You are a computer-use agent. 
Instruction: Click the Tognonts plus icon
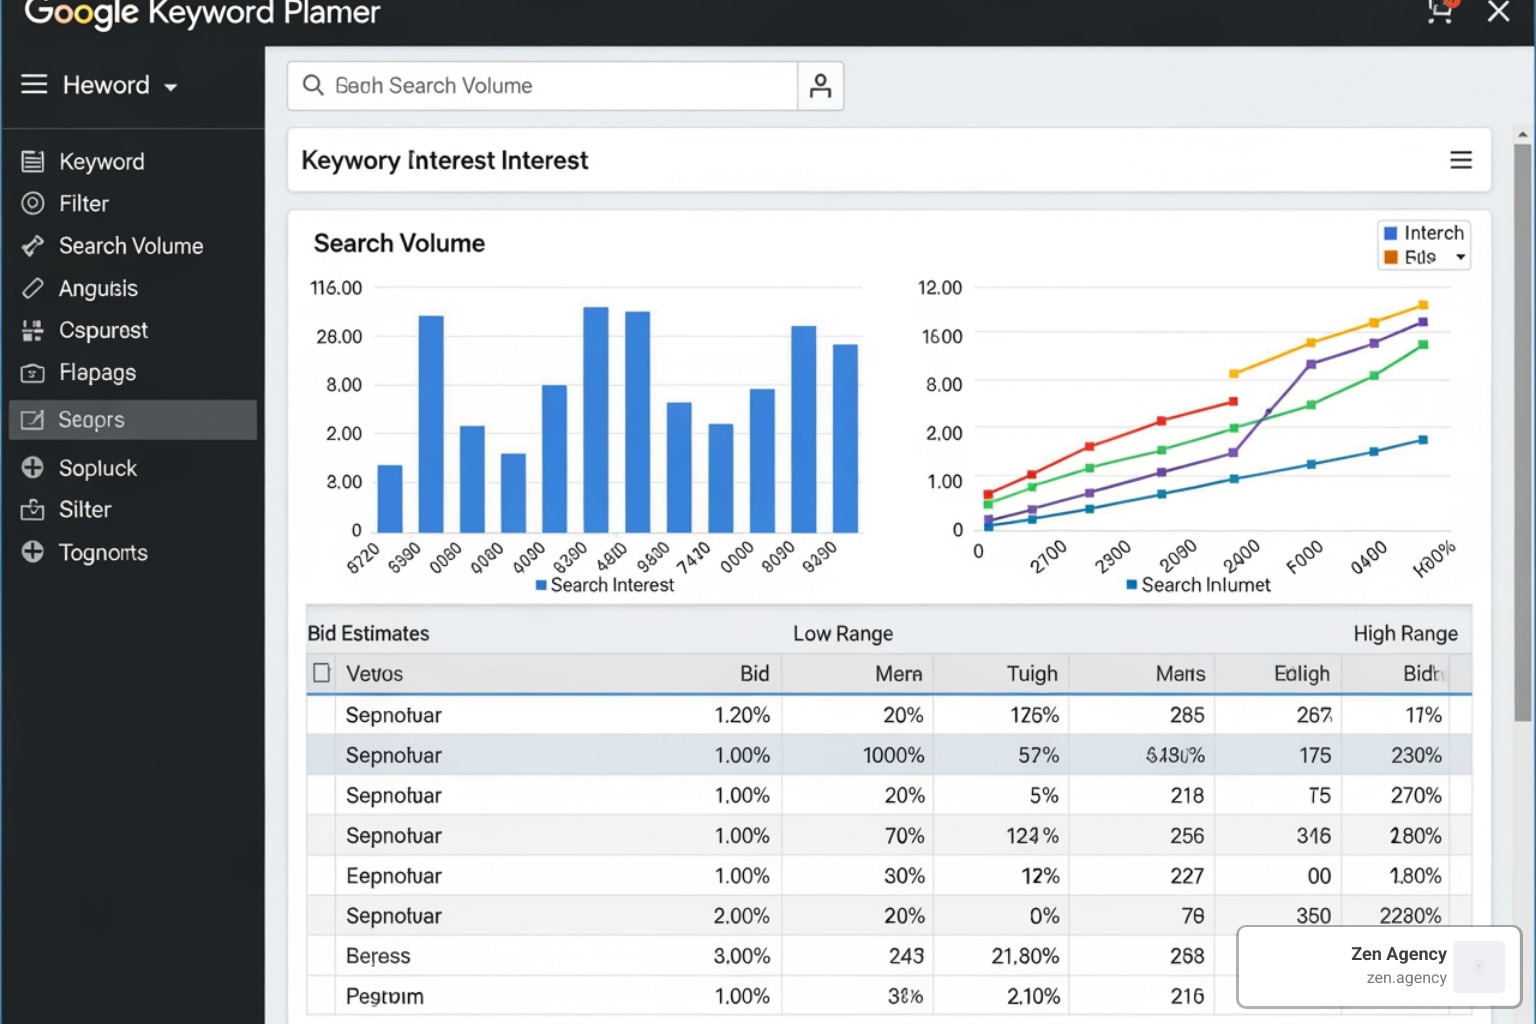coord(33,552)
